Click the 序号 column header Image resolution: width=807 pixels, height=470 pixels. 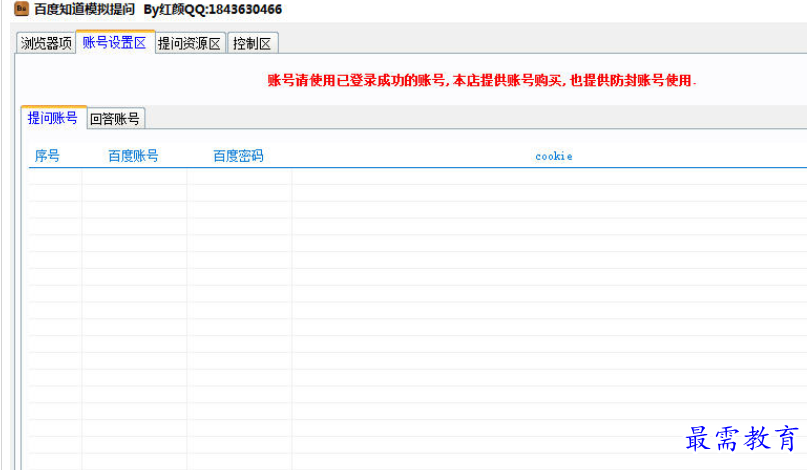tap(47, 155)
